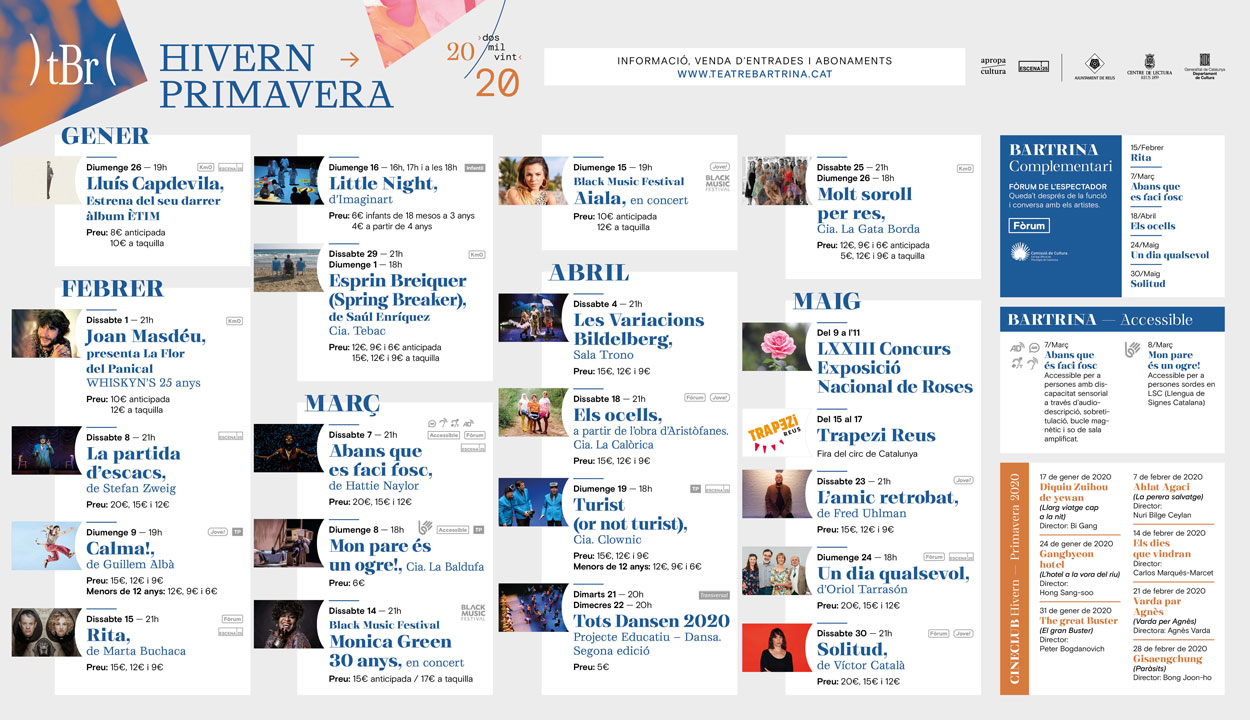Click the Joan Masdéu photo
The height and width of the screenshot is (720, 1250).
point(46,334)
